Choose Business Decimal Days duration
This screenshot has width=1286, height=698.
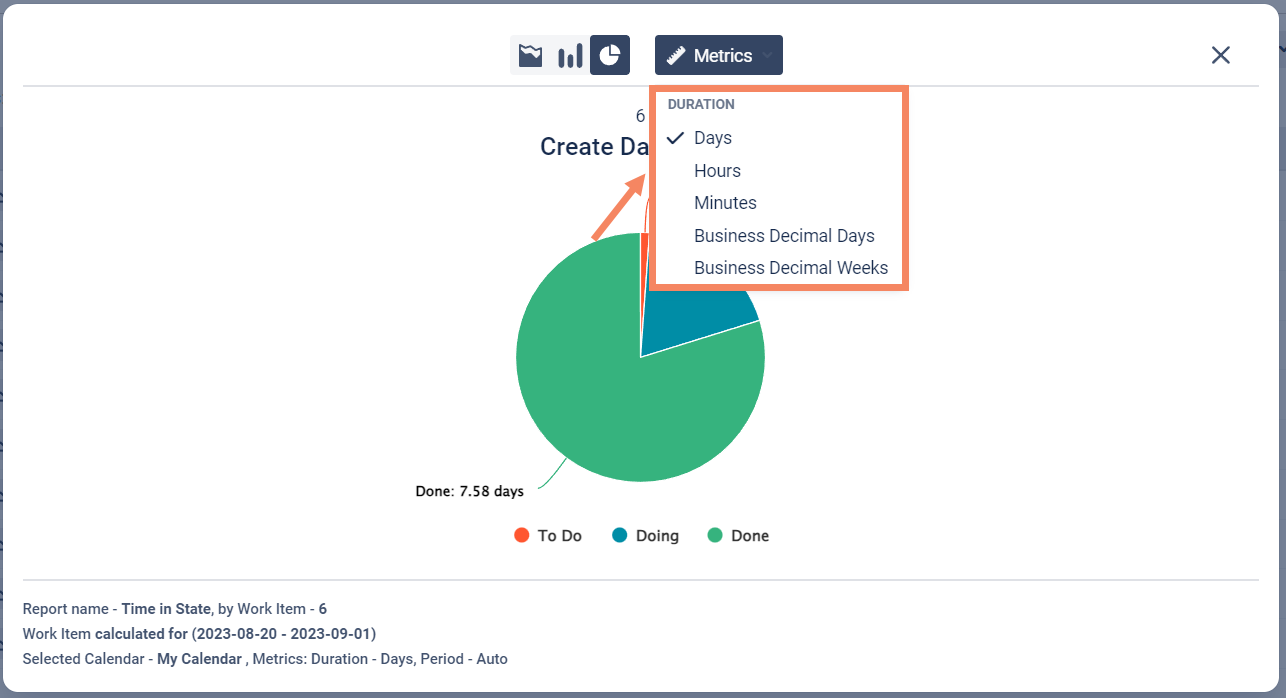tap(784, 236)
